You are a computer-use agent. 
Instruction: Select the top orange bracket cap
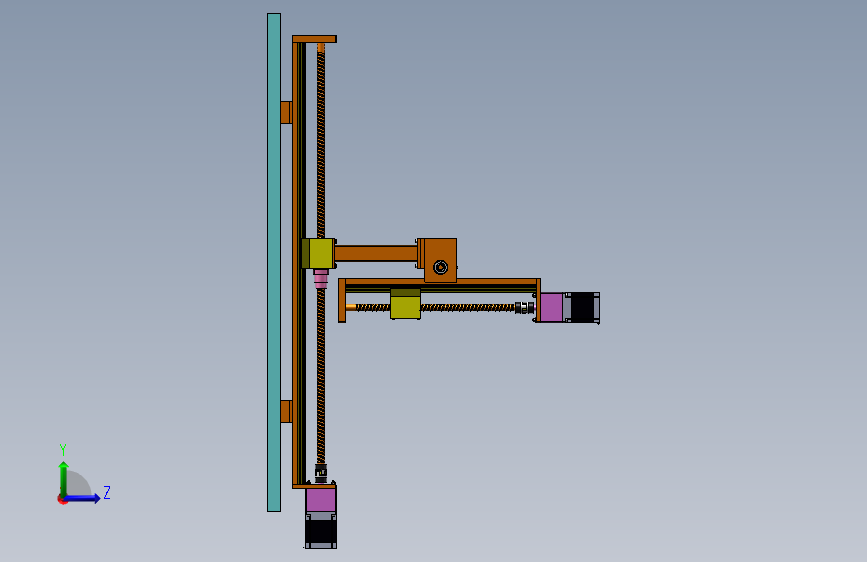pos(315,39)
